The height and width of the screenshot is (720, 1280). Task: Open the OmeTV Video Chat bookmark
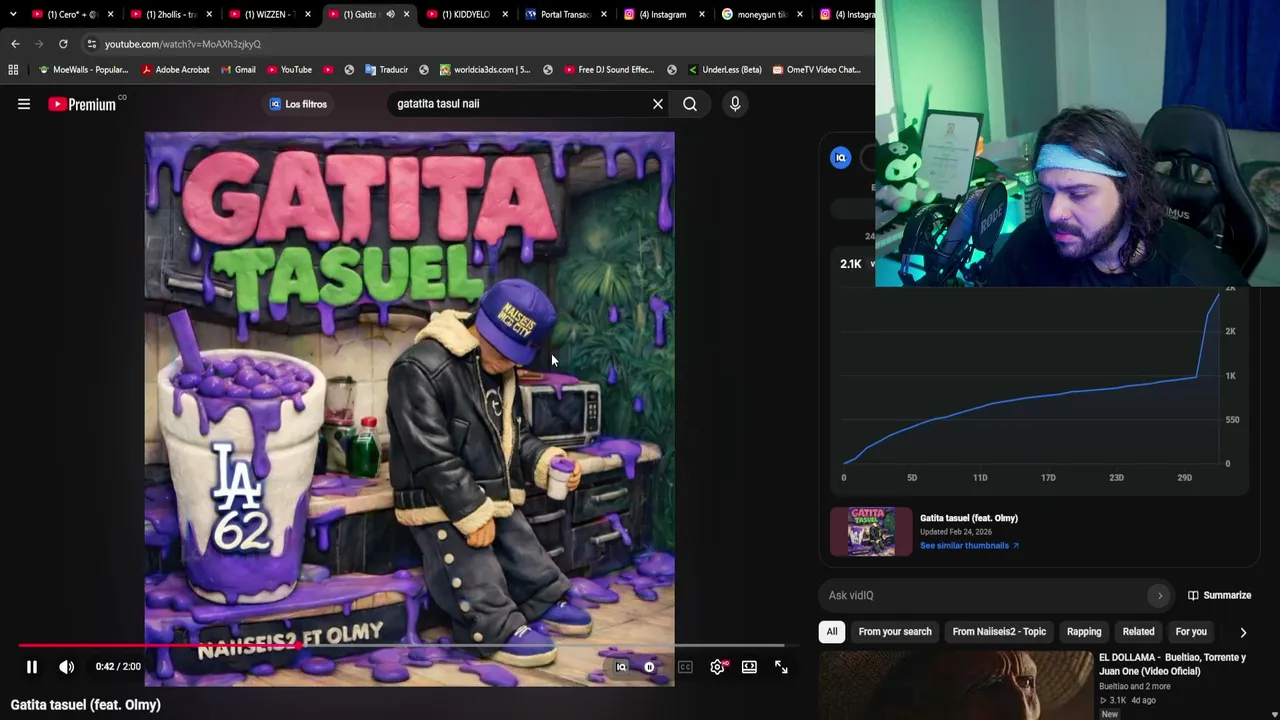pyautogui.click(x=816, y=70)
